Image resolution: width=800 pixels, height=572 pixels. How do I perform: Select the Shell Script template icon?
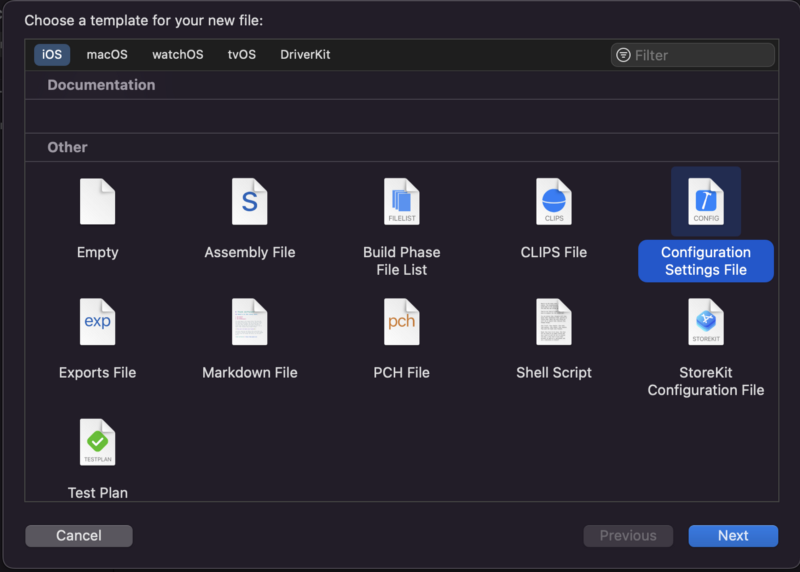click(x=554, y=322)
